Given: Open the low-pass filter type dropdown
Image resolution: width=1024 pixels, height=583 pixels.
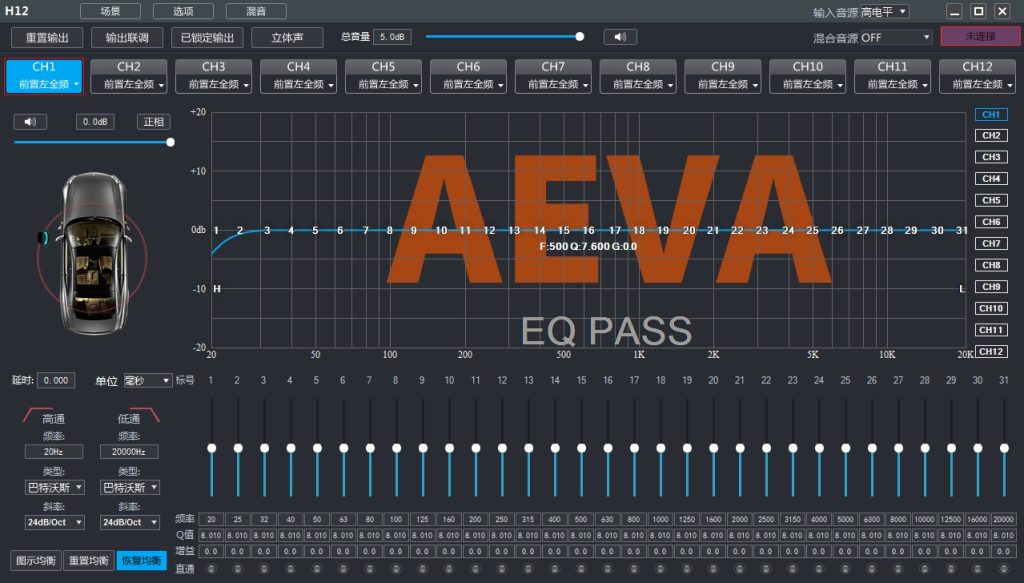Looking at the screenshot, I should 130,487.
